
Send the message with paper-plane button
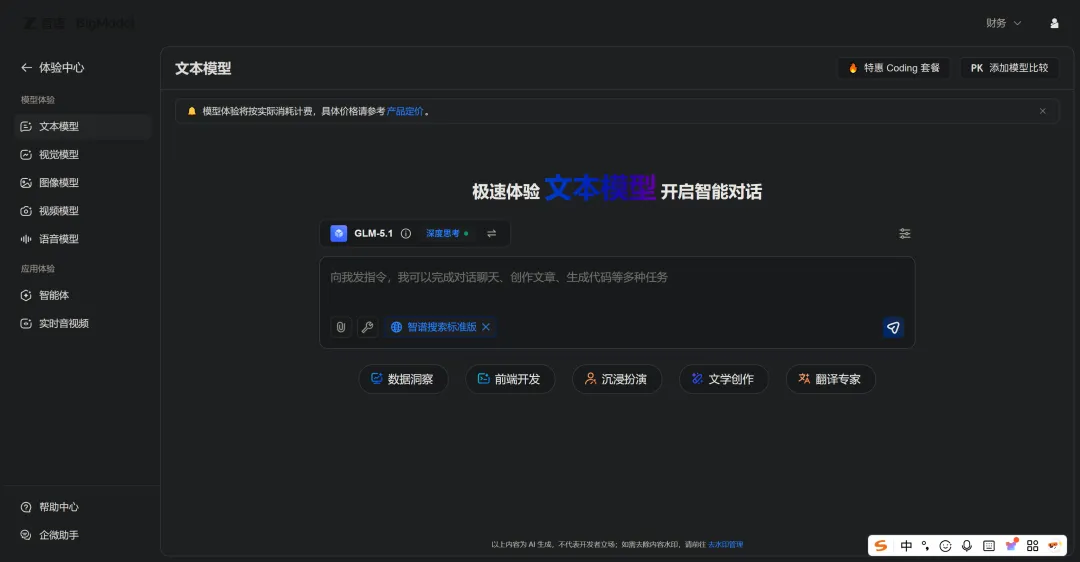click(893, 328)
